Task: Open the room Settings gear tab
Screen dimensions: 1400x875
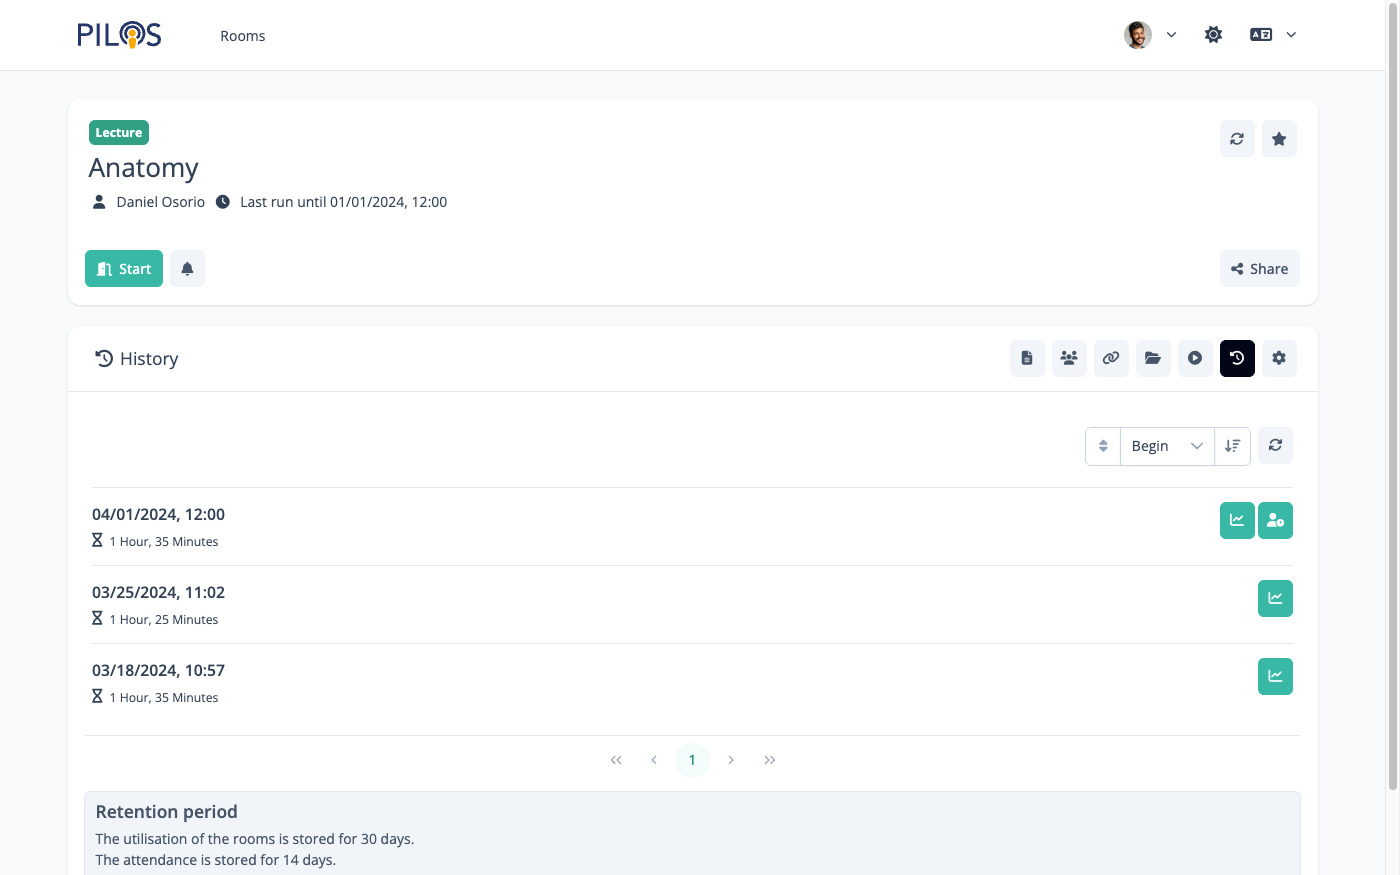Action: tap(1279, 358)
